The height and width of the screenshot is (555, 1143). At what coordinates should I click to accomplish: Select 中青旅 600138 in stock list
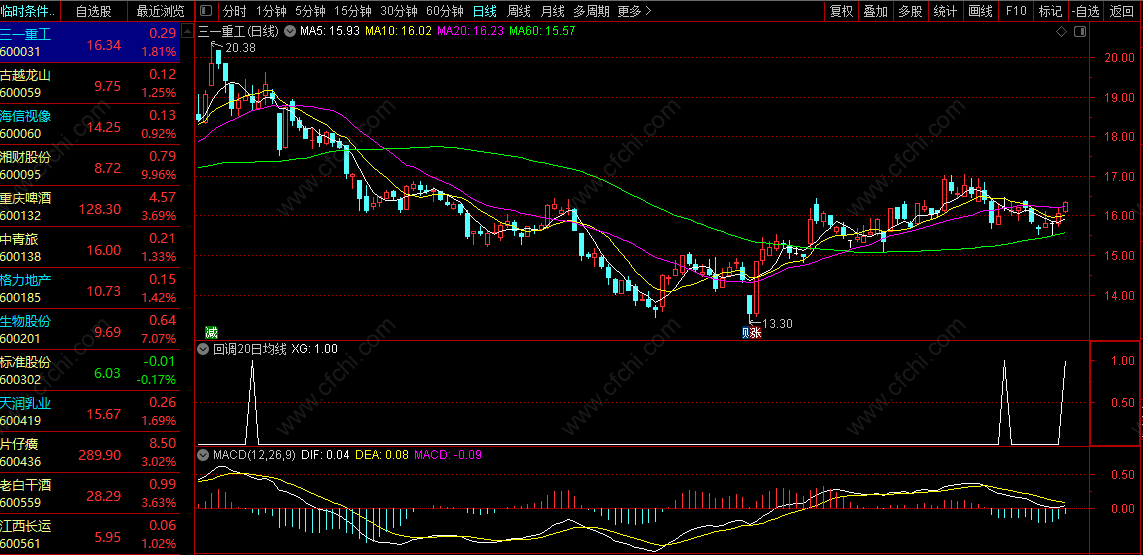(x=90, y=247)
